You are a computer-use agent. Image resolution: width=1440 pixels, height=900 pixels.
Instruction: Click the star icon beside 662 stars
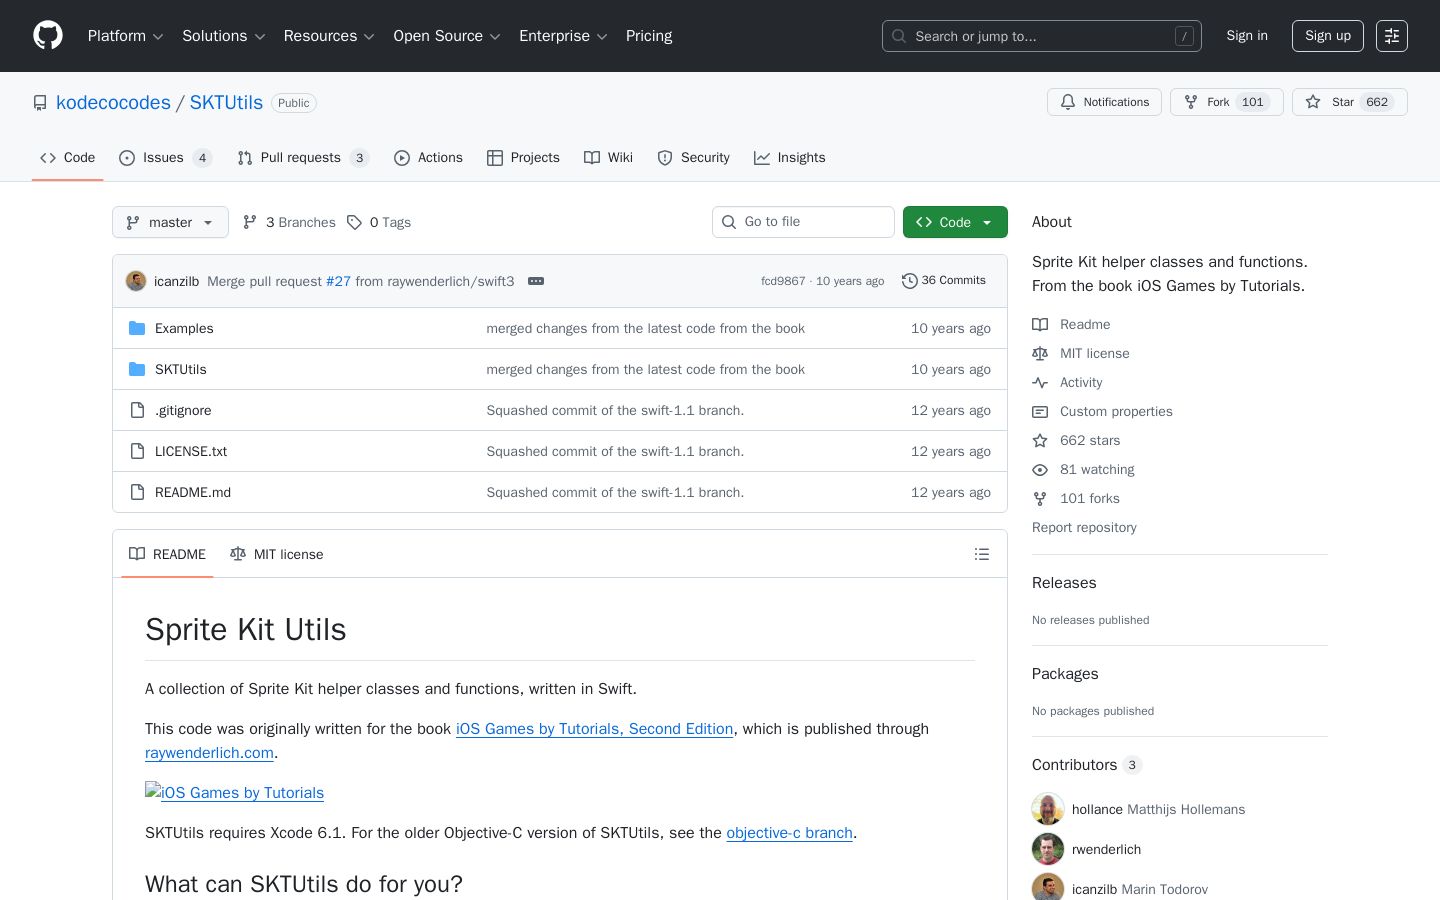1040,440
